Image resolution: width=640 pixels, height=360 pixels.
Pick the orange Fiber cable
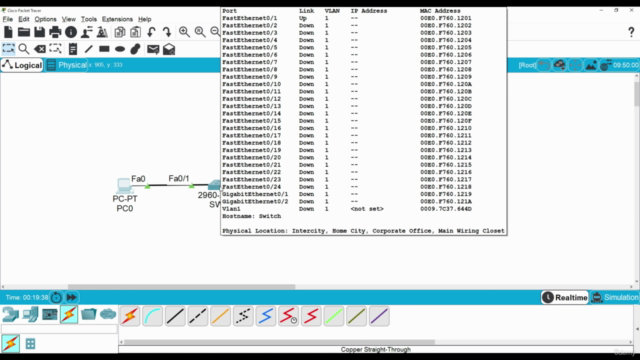click(x=220, y=316)
